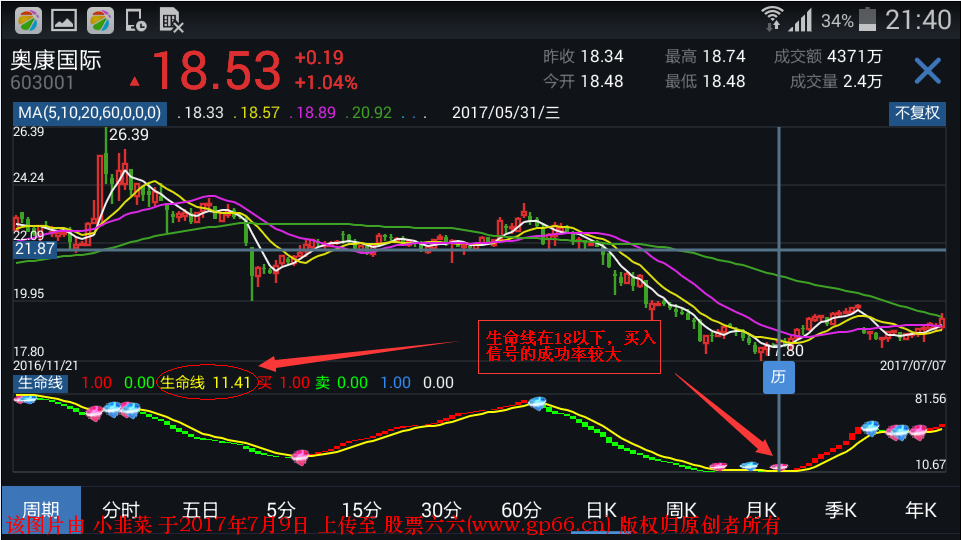Tap the 奥康国际 stock name
This screenshot has width=961, height=540.
click(x=56, y=59)
